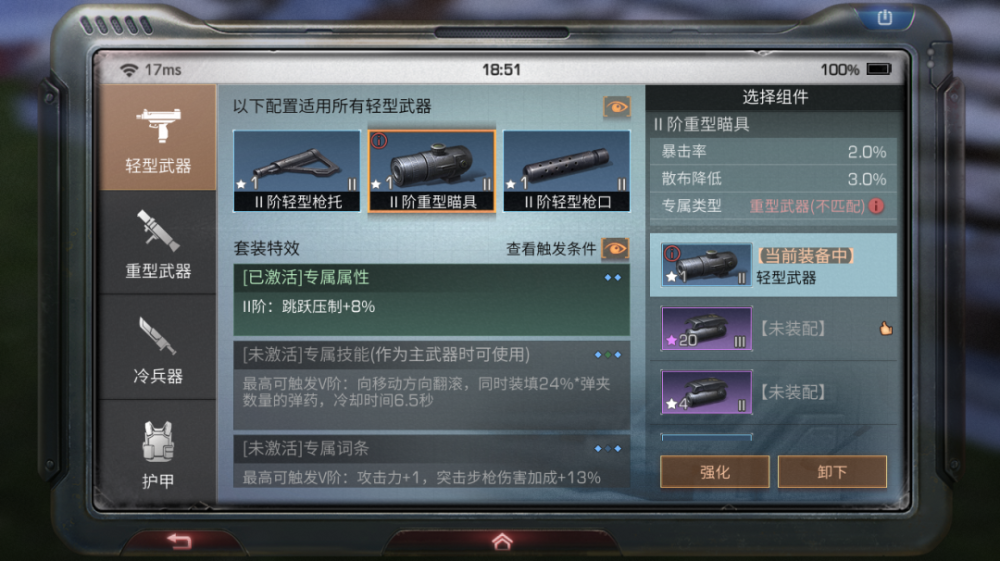Expand the [未激活]专属技能 skill panel
The height and width of the screenshot is (561, 1000).
432,386
